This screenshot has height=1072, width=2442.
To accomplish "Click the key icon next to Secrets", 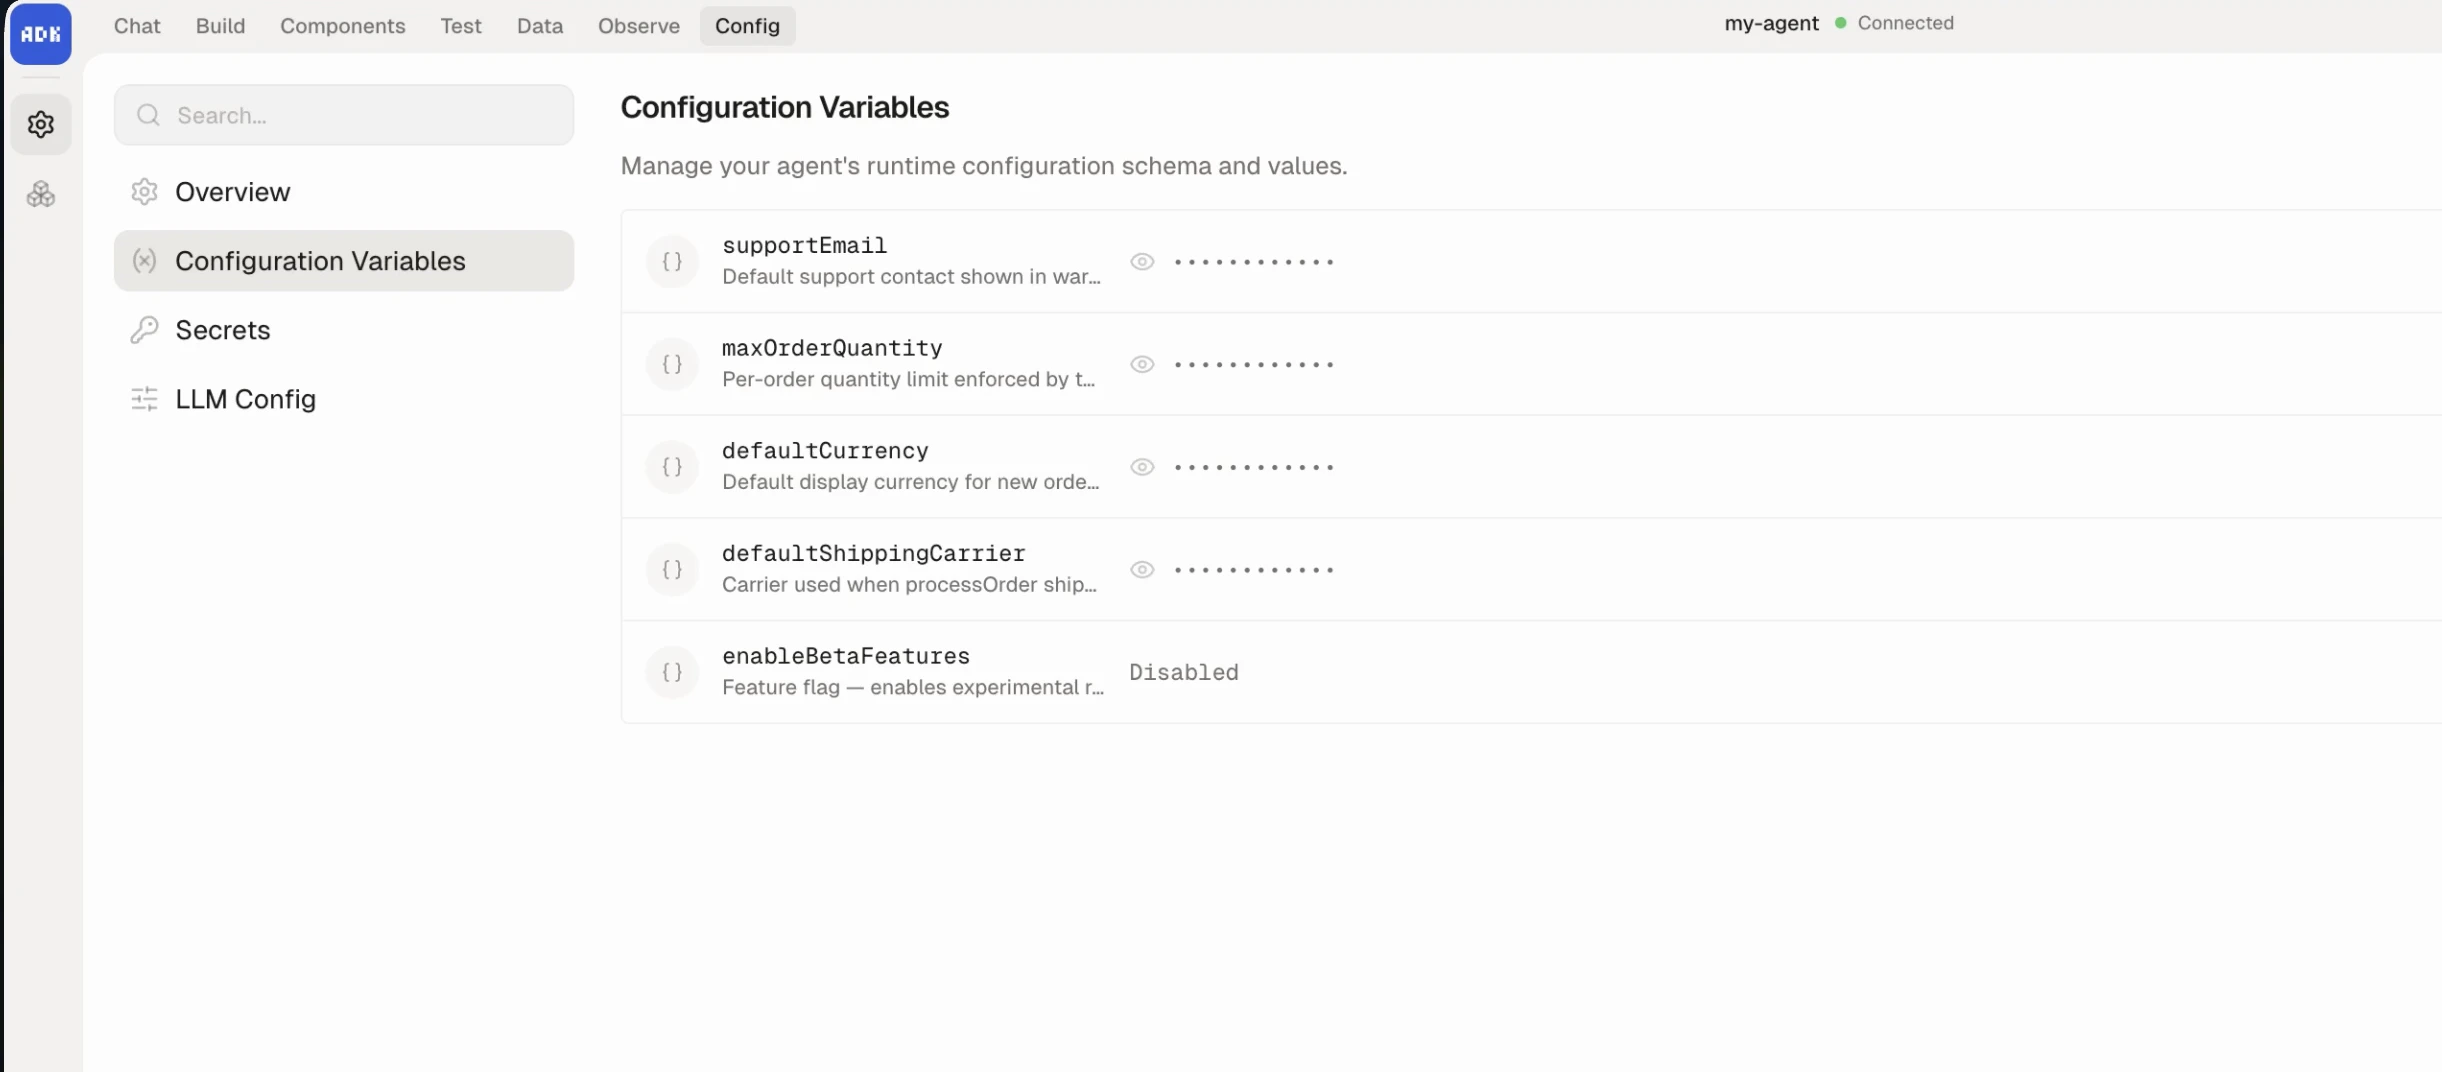I will (x=144, y=329).
